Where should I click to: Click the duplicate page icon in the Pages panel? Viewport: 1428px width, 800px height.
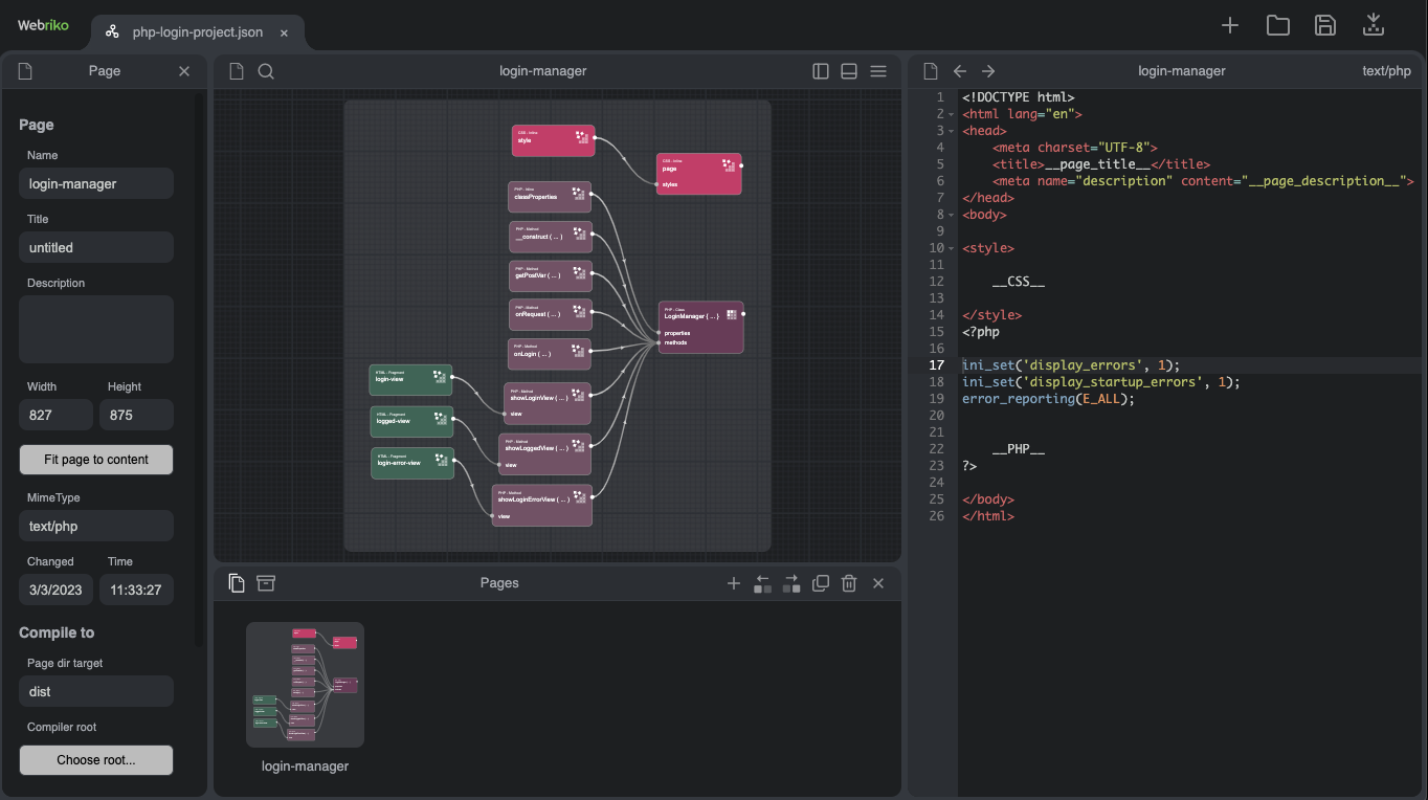[820, 583]
